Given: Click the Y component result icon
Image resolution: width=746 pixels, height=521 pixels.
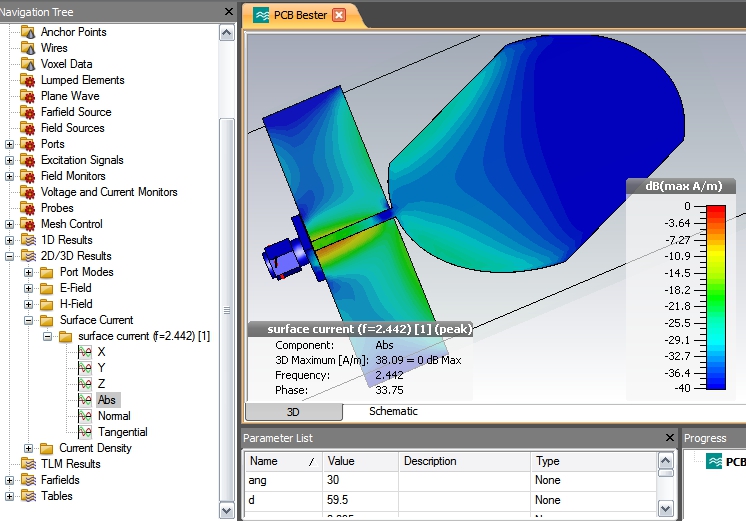Looking at the screenshot, I should (x=85, y=368).
